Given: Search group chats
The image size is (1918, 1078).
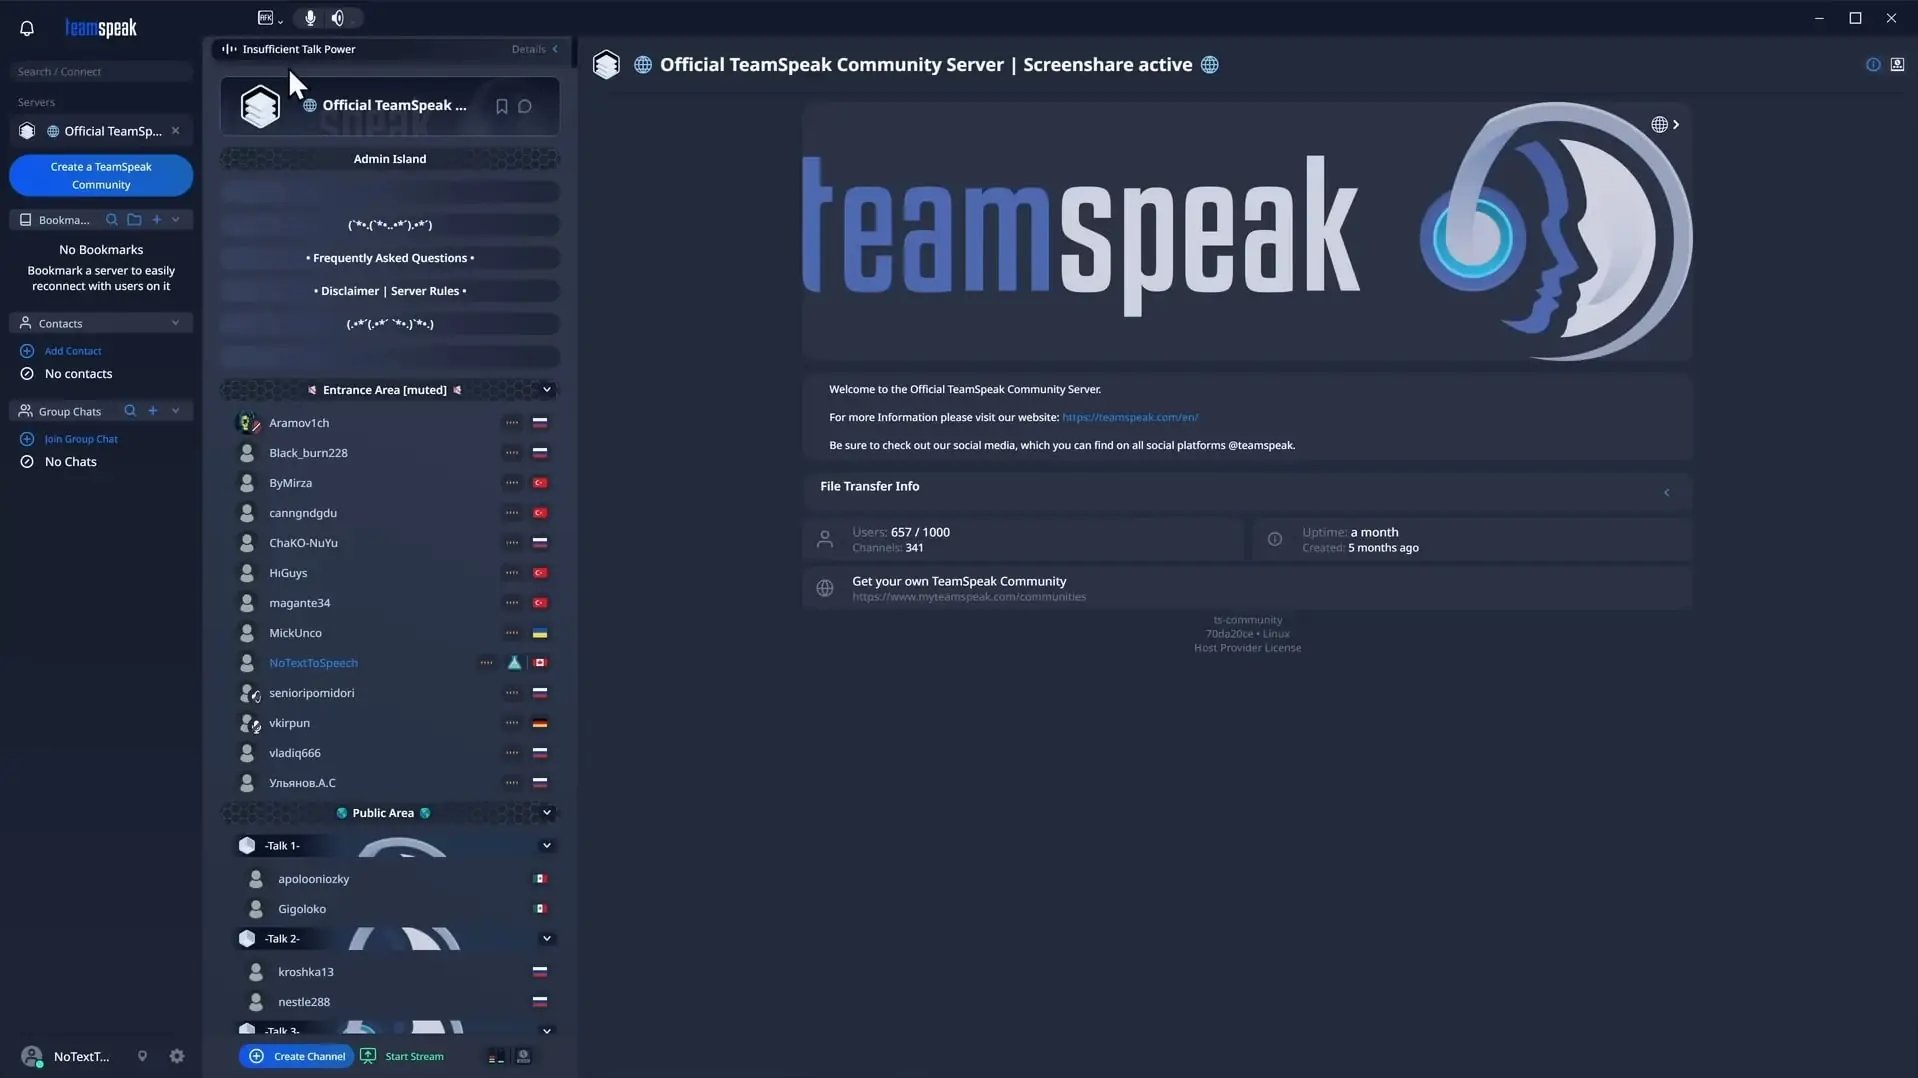Looking at the screenshot, I should (x=130, y=411).
